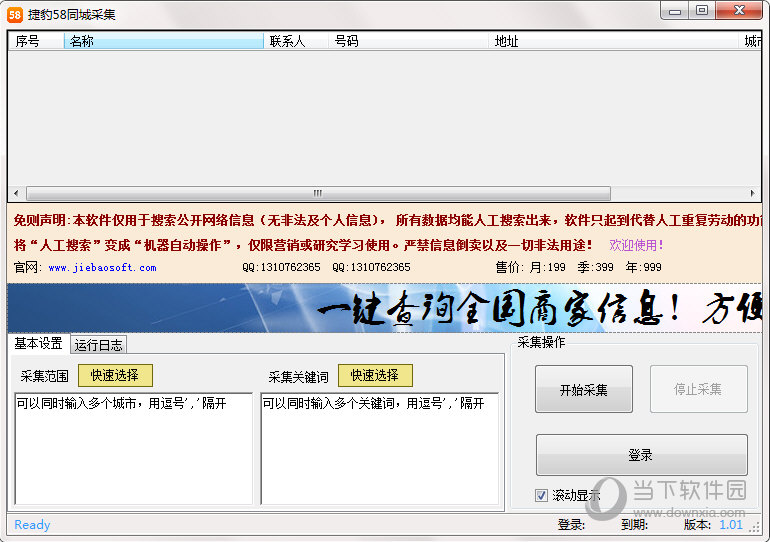
Task: Click the 到期: status bar entry
Action: click(634, 525)
